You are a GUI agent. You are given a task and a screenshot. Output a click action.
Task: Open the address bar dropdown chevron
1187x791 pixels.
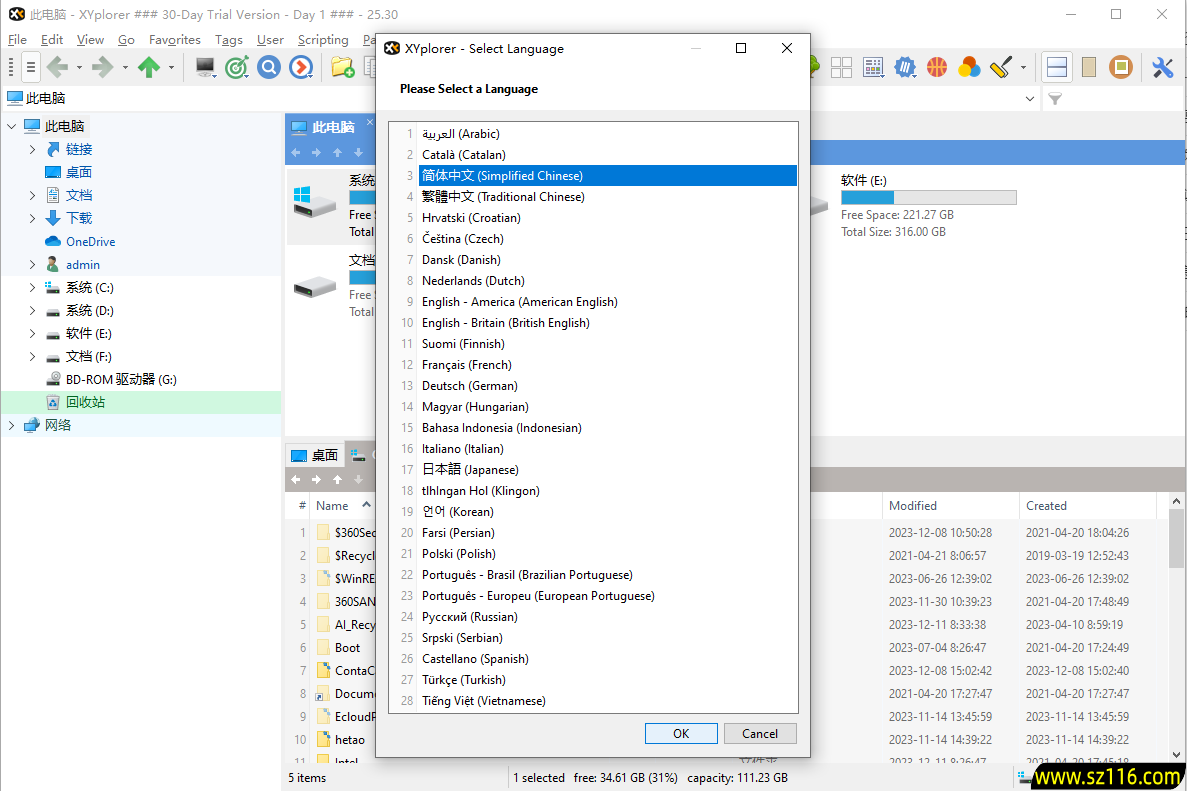click(1031, 99)
